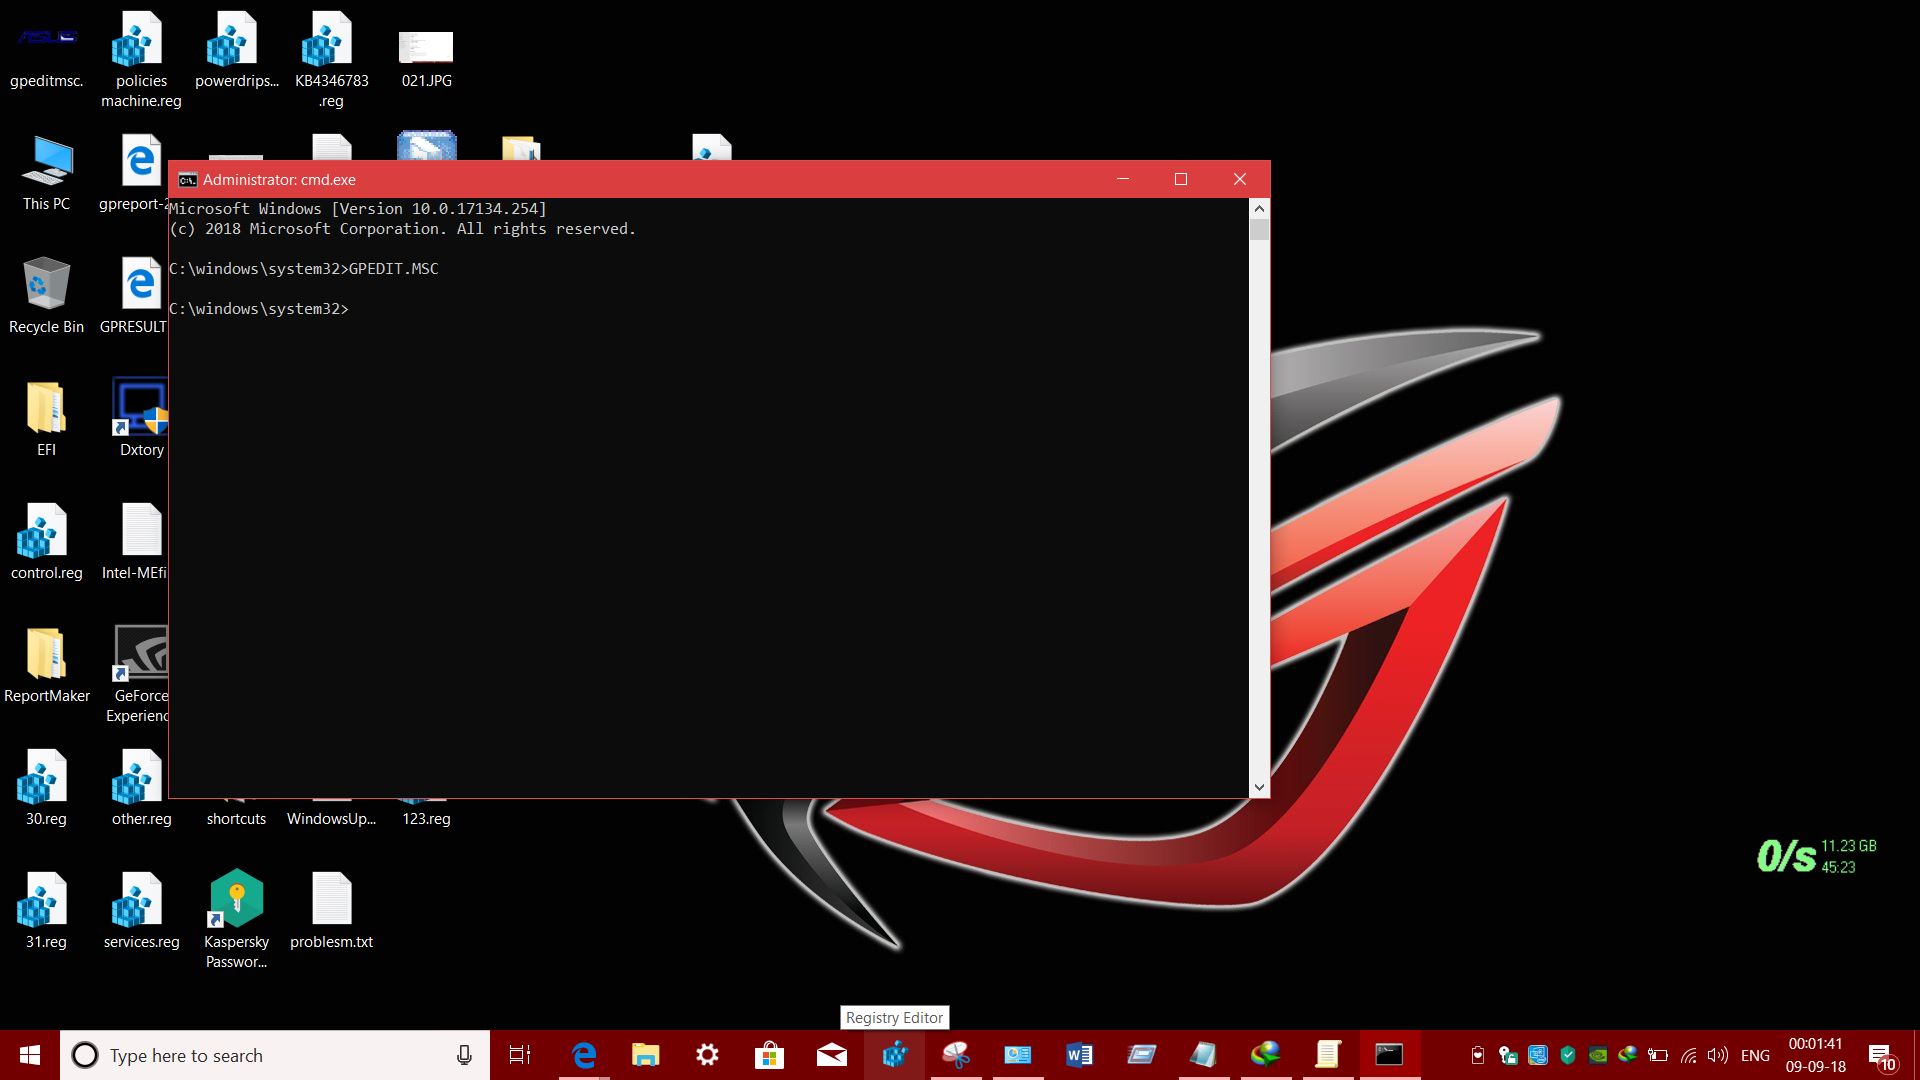This screenshot has height=1080, width=1920.
Task: Open Microsoft Store taskbar icon
Action: tap(769, 1055)
